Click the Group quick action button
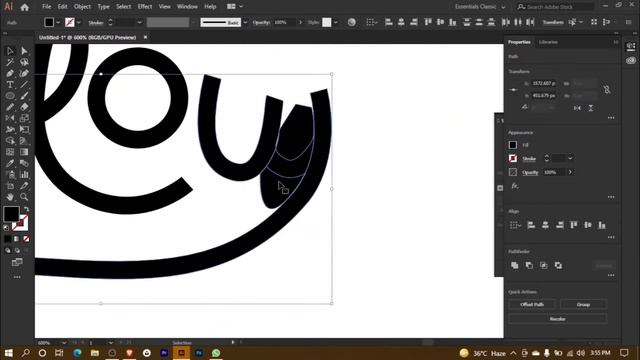This screenshot has width=640, height=360. [x=583, y=304]
